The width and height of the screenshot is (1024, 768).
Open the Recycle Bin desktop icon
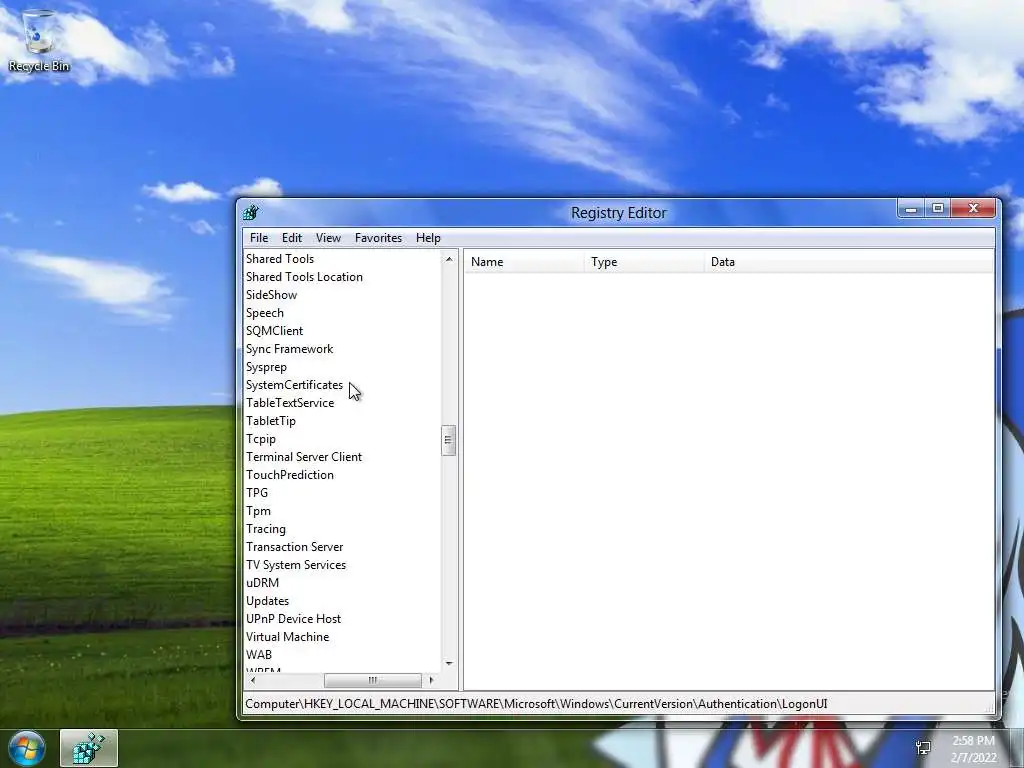pos(39,40)
